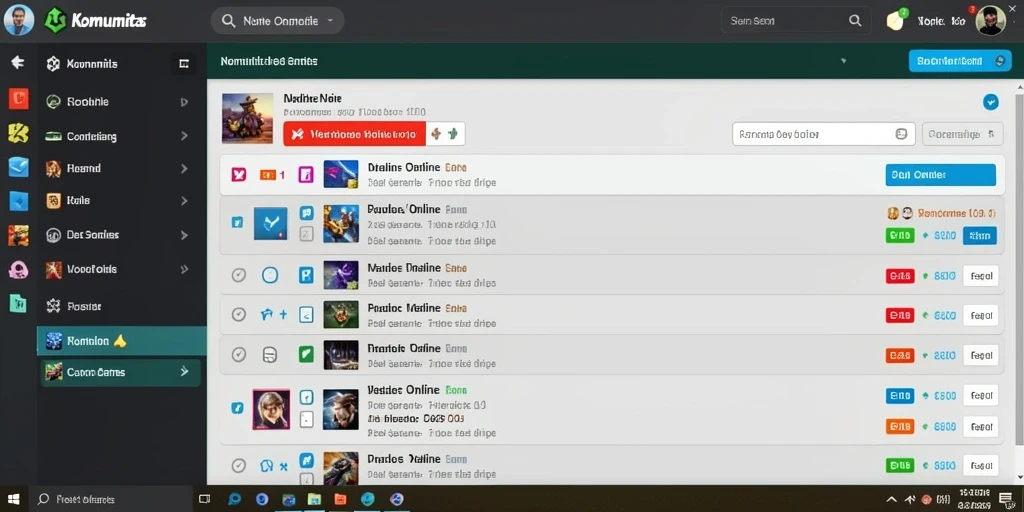
Task: Click the panel layout icon beside Konnmits
Action: point(184,63)
